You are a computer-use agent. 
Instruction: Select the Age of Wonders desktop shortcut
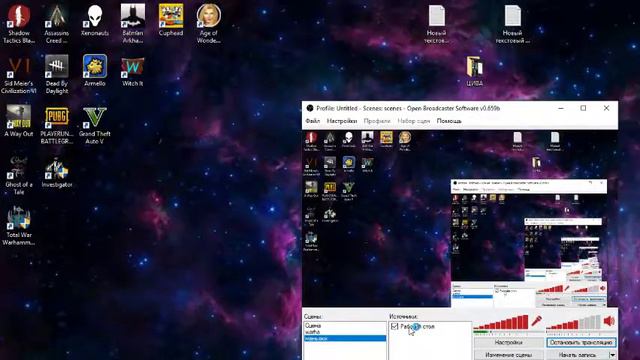[x=209, y=24]
